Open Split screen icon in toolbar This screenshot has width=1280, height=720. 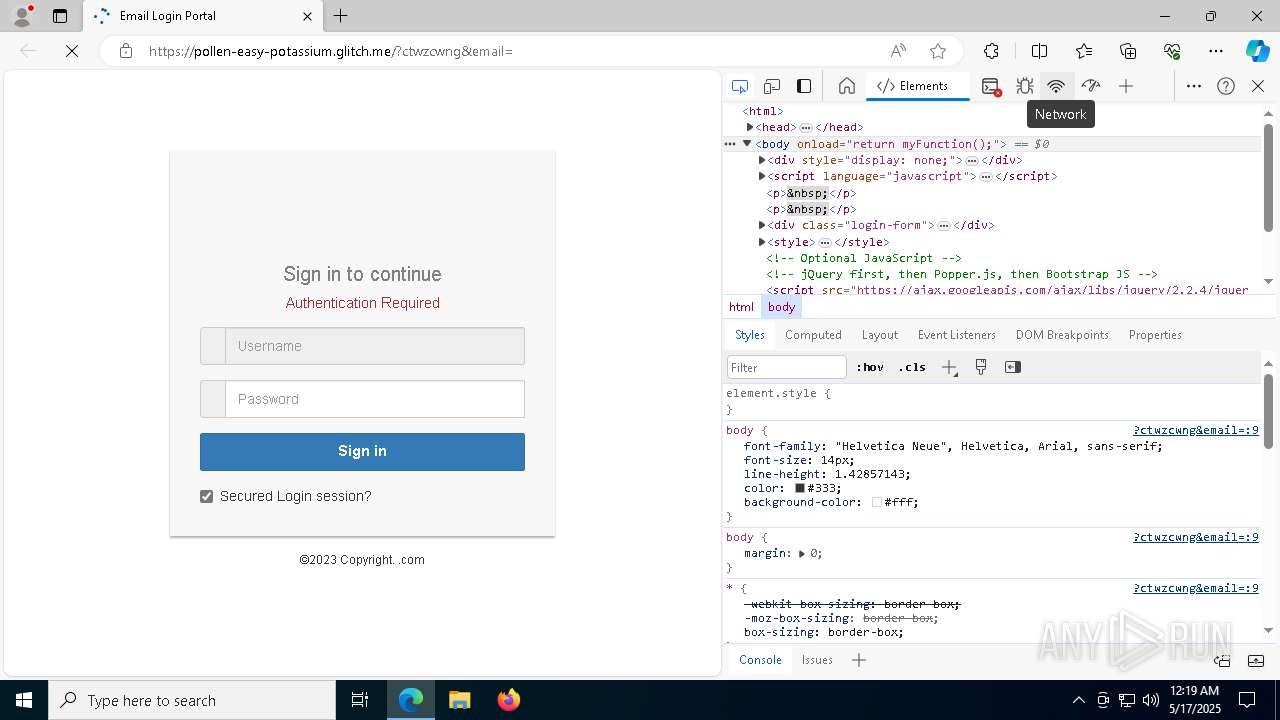(x=1039, y=51)
